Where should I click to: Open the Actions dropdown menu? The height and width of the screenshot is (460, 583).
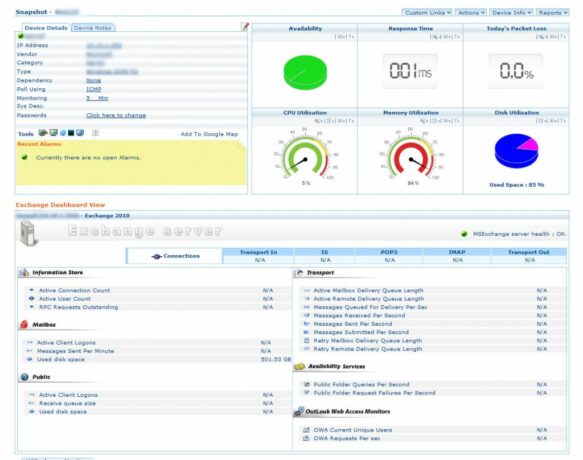click(x=471, y=13)
